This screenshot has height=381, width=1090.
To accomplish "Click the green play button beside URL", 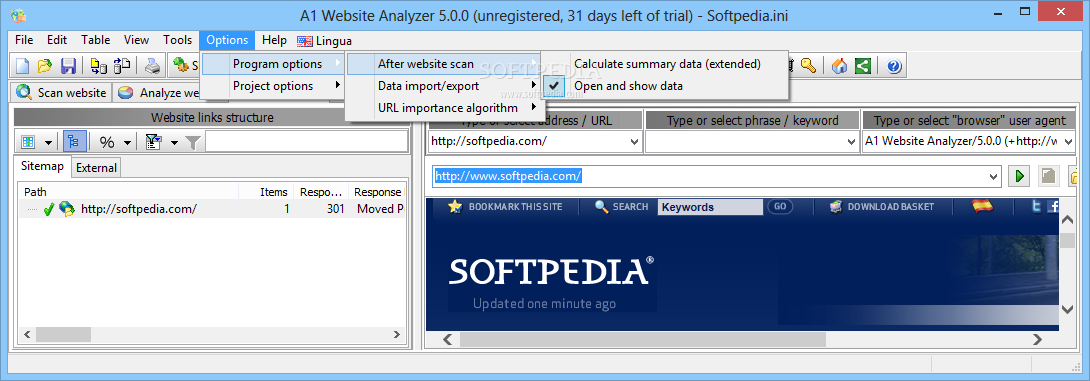I will pyautogui.click(x=1019, y=176).
